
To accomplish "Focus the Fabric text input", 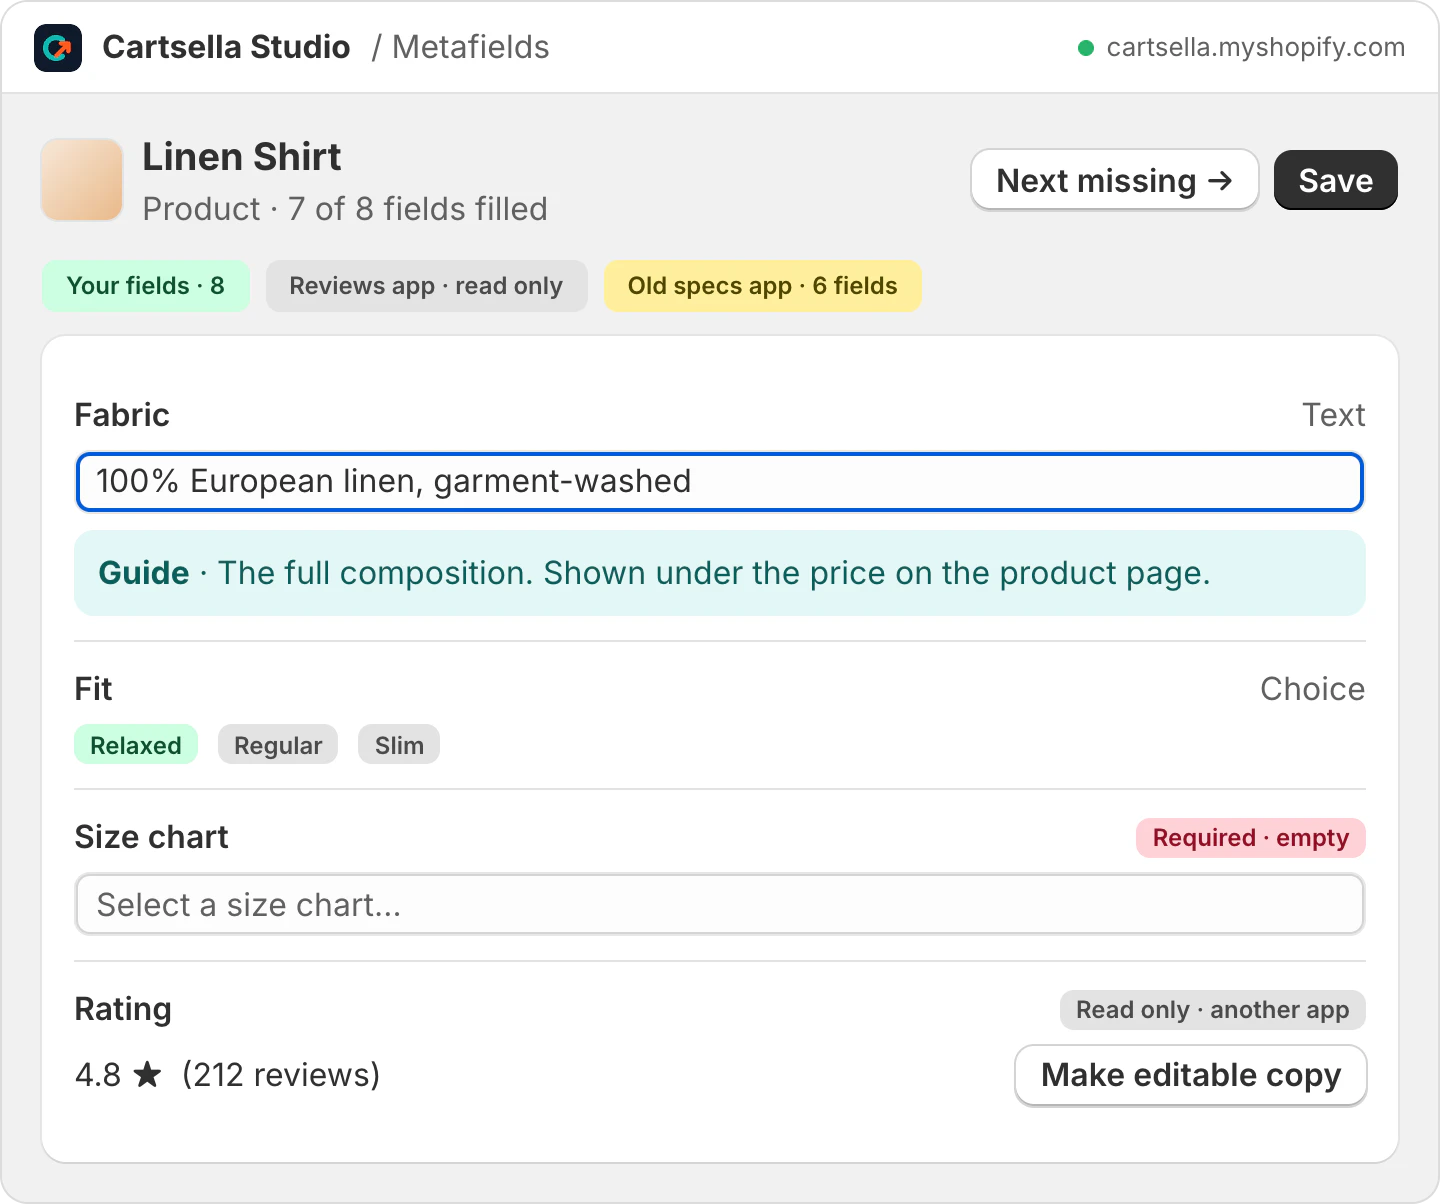I will pos(720,482).
